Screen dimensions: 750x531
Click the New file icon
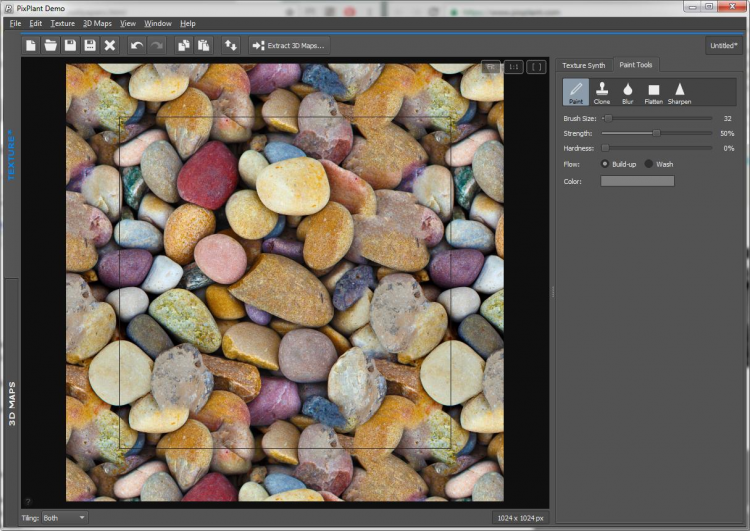(x=31, y=45)
